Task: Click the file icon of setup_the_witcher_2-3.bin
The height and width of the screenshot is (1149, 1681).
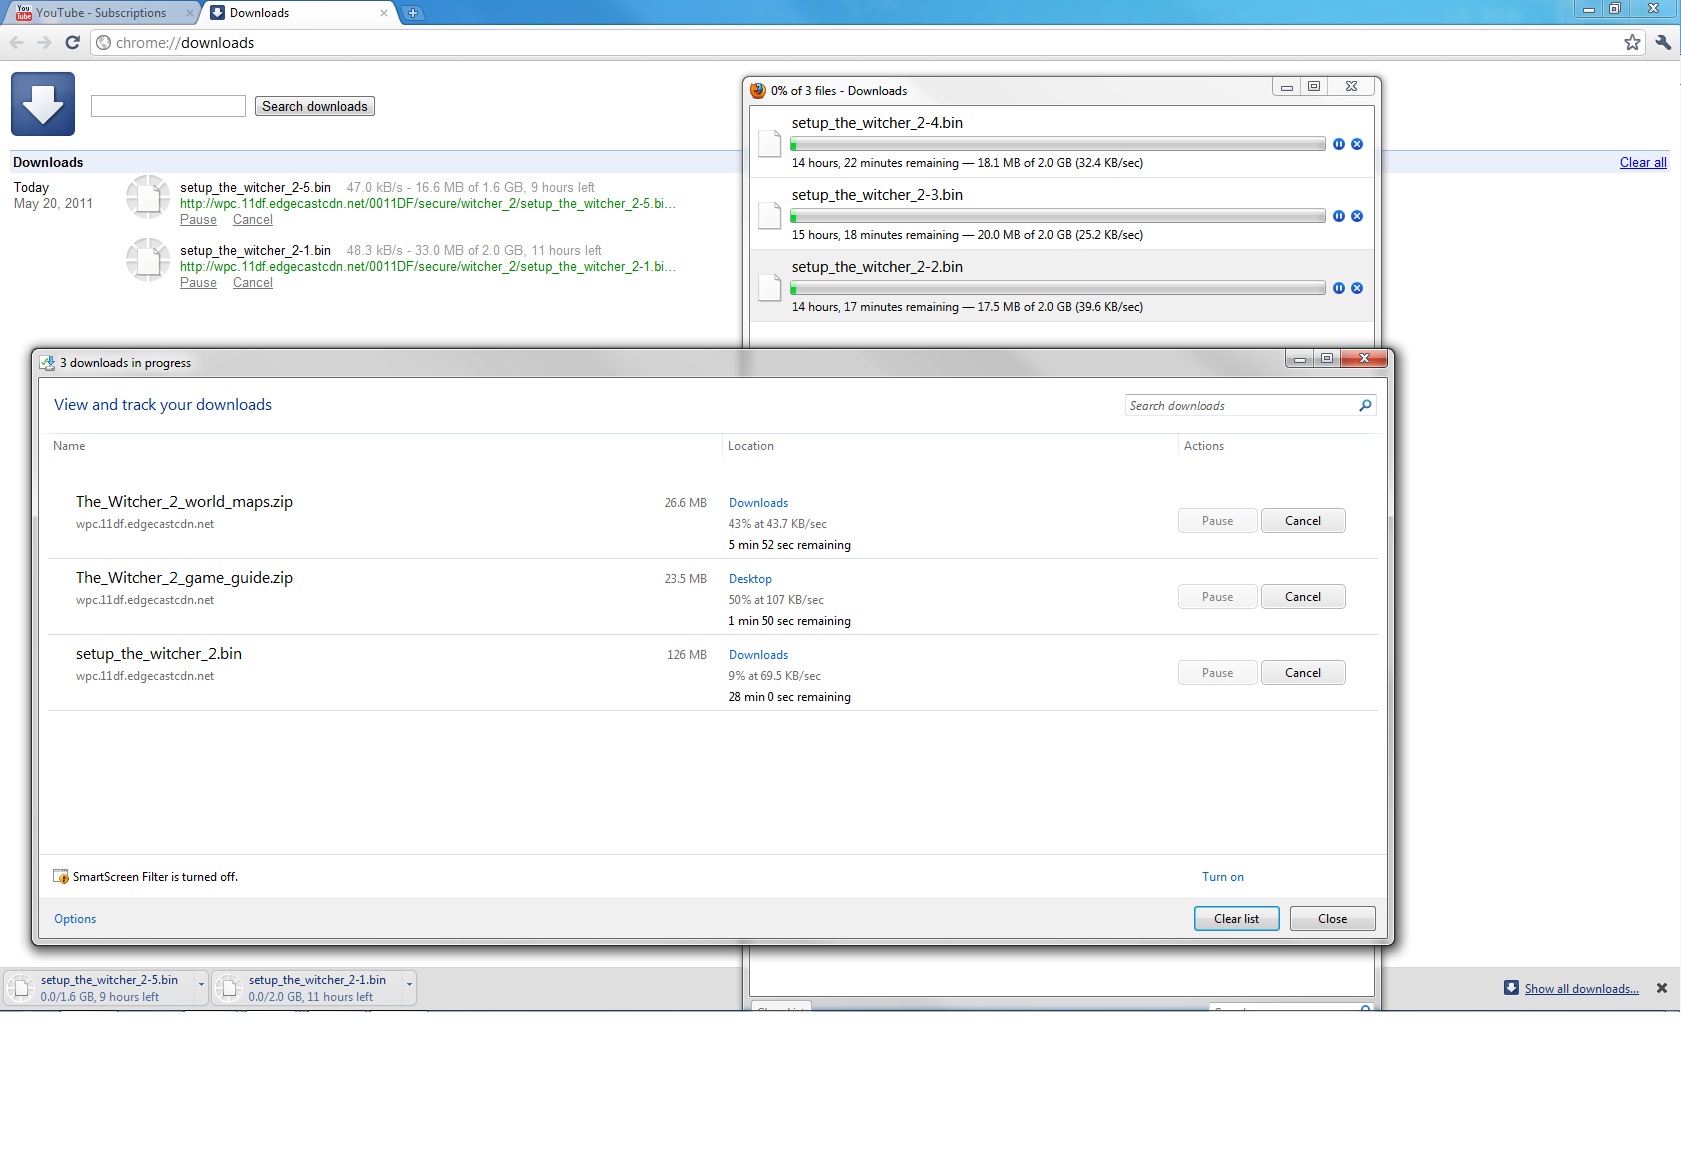Action: [x=770, y=216]
